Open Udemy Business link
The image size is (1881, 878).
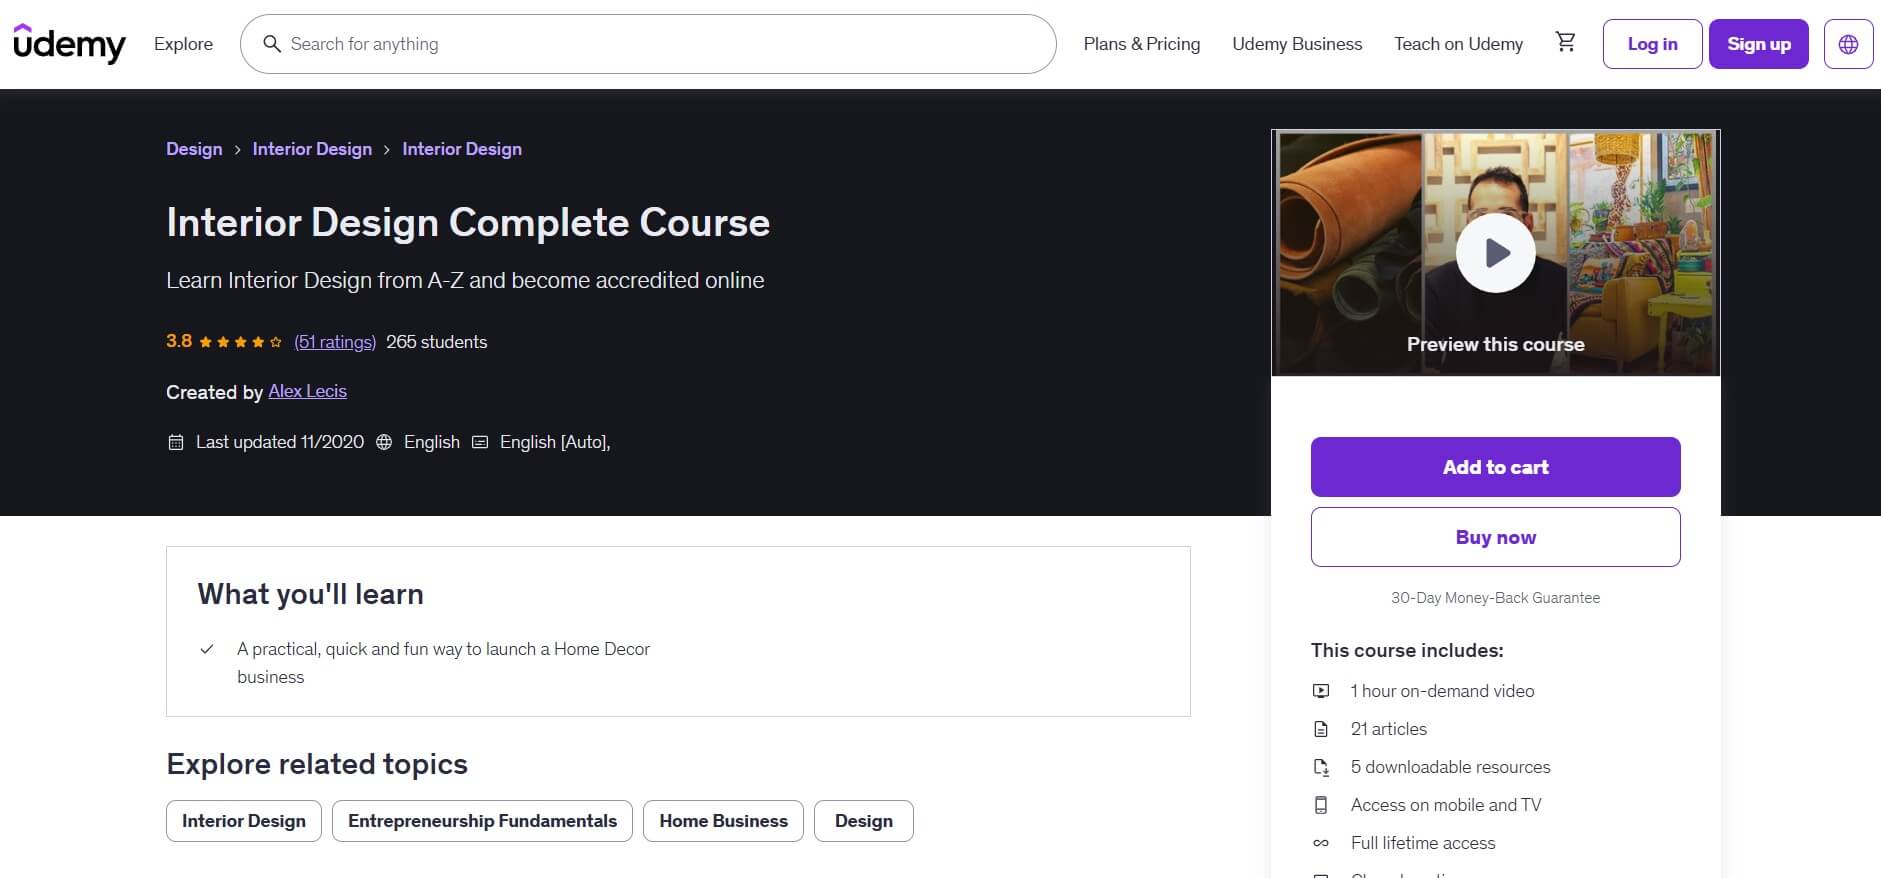click(x=1297, y=44)
